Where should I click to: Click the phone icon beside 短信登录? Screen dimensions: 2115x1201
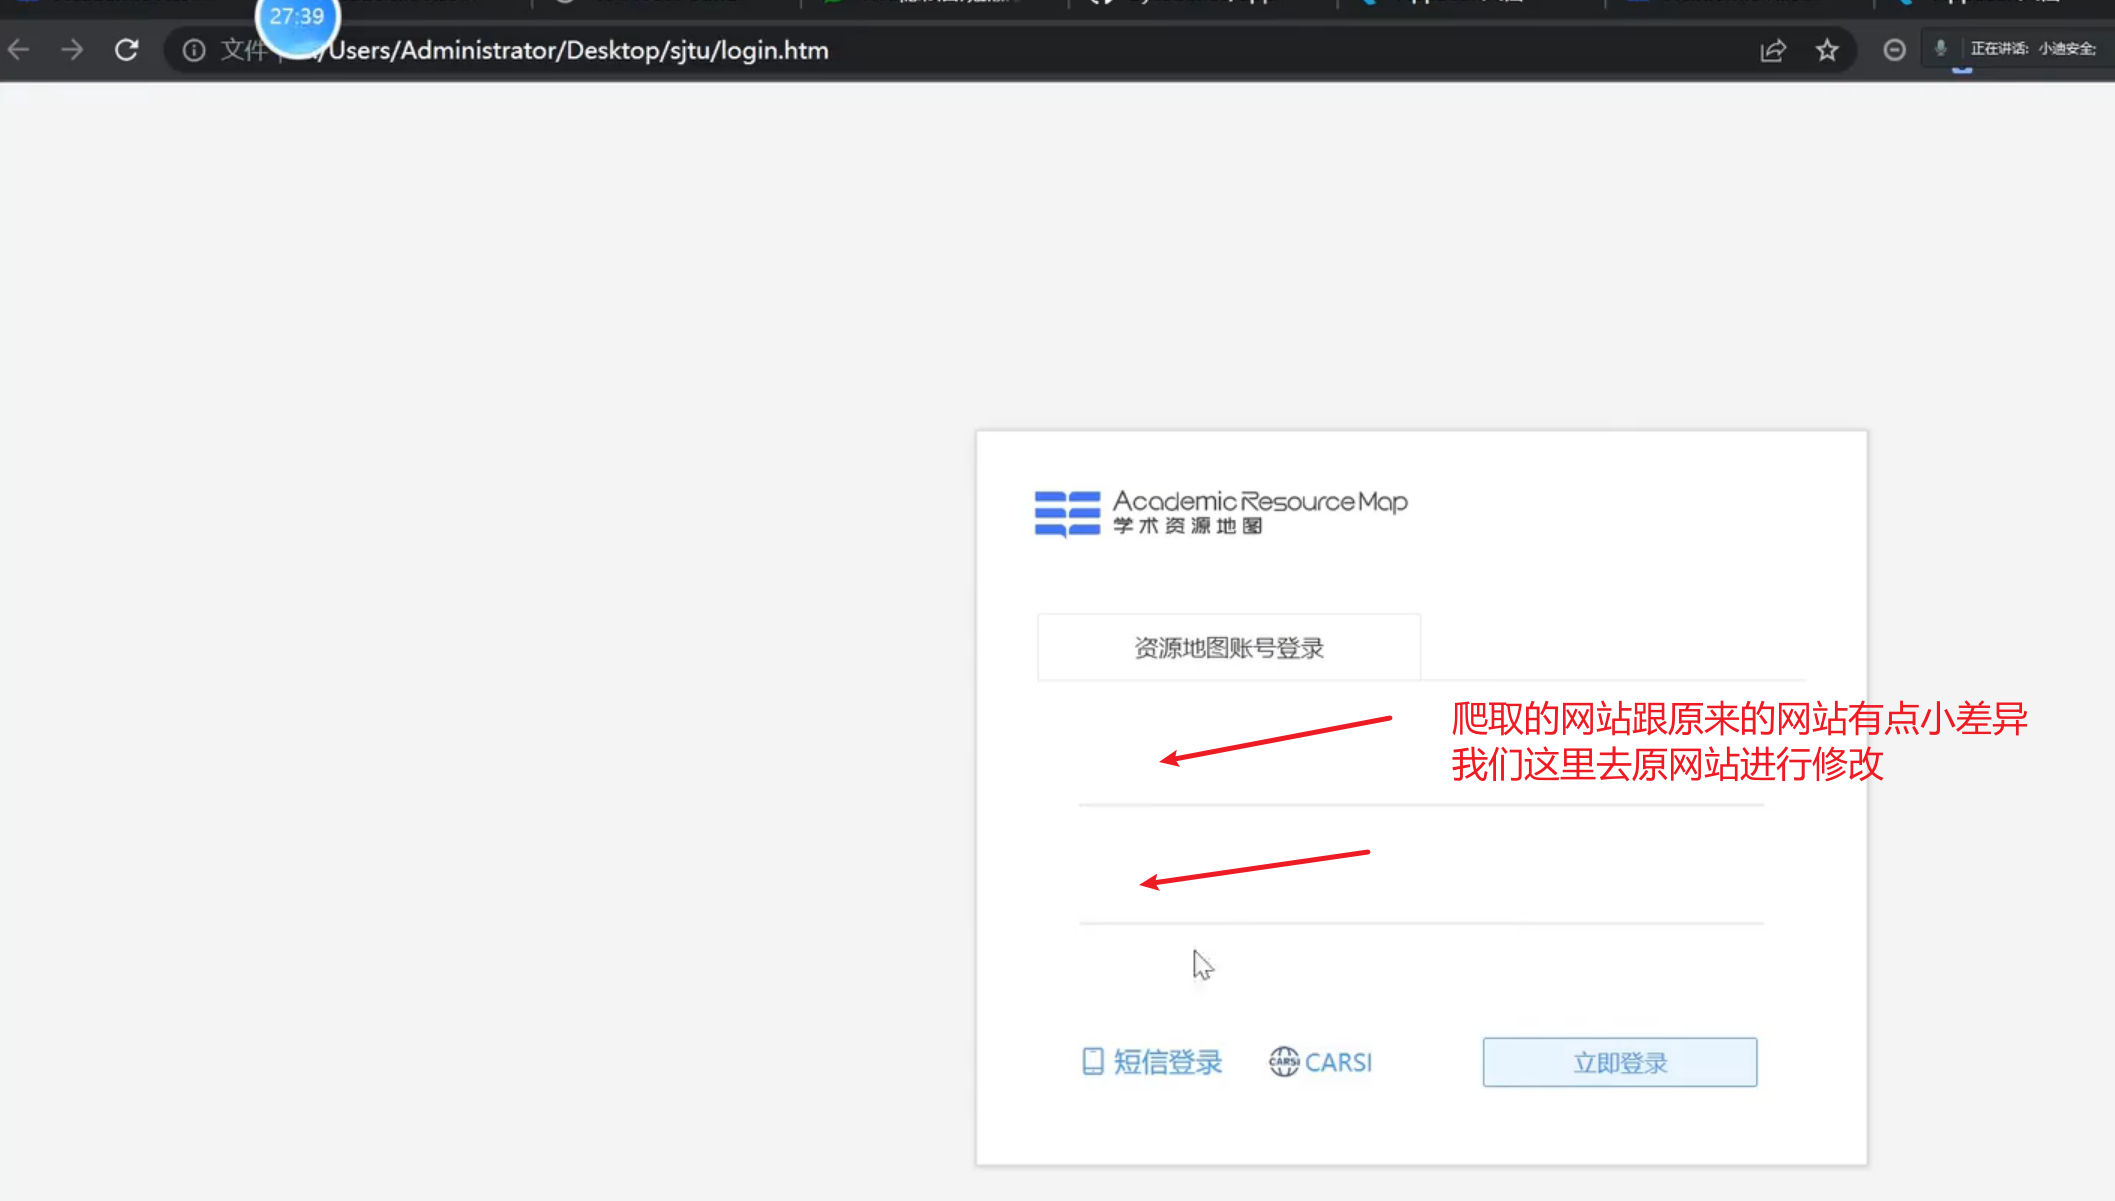pyautogui.click(x=1093, y=1061)
